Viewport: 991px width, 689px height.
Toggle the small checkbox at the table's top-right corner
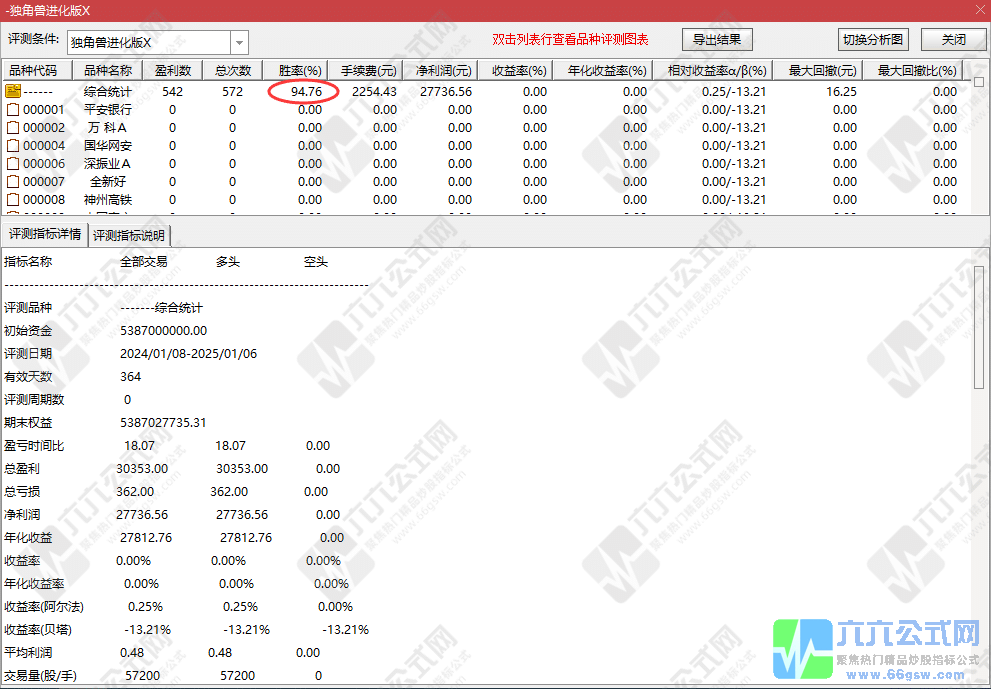(979, 82)
